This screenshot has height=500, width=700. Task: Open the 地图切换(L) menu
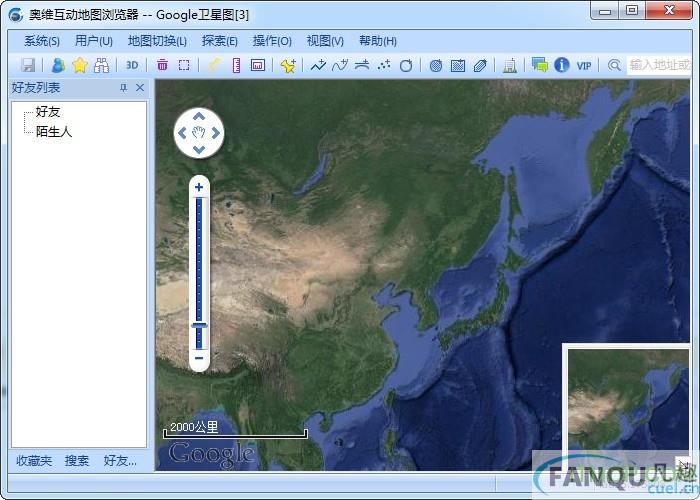[x=157, y=41]
